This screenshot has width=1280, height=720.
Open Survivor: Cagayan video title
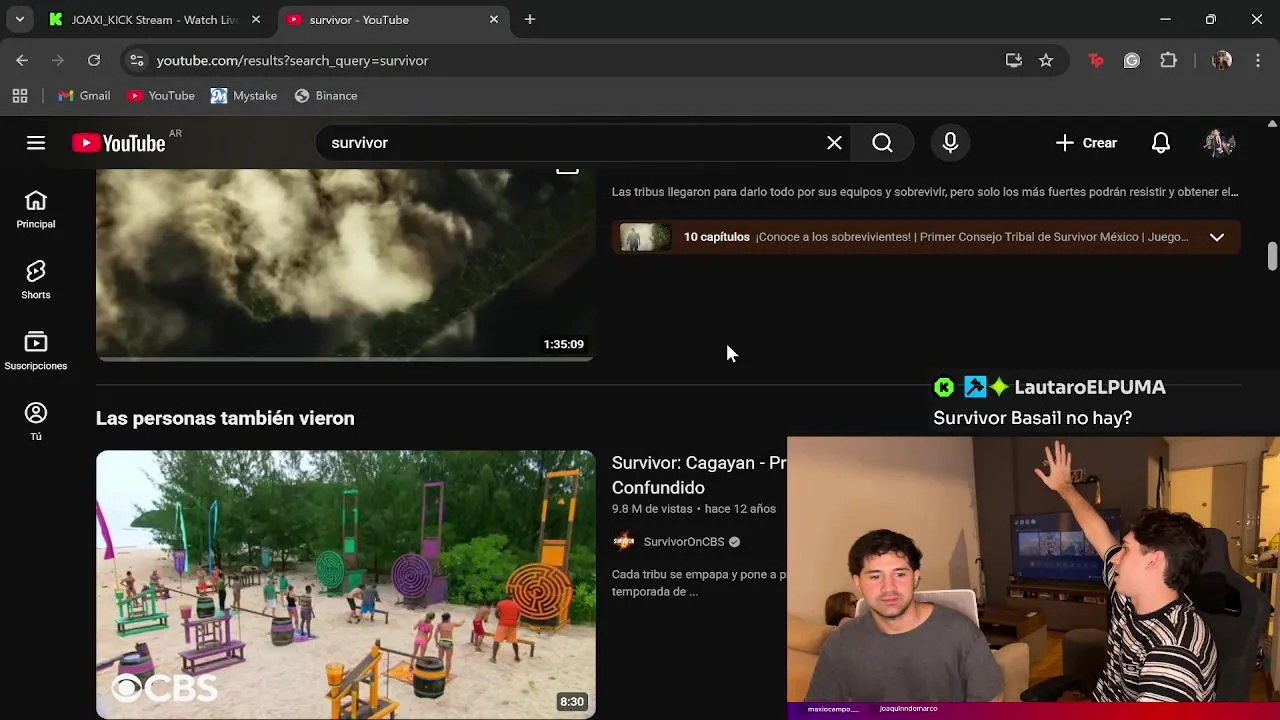(698, 475)
